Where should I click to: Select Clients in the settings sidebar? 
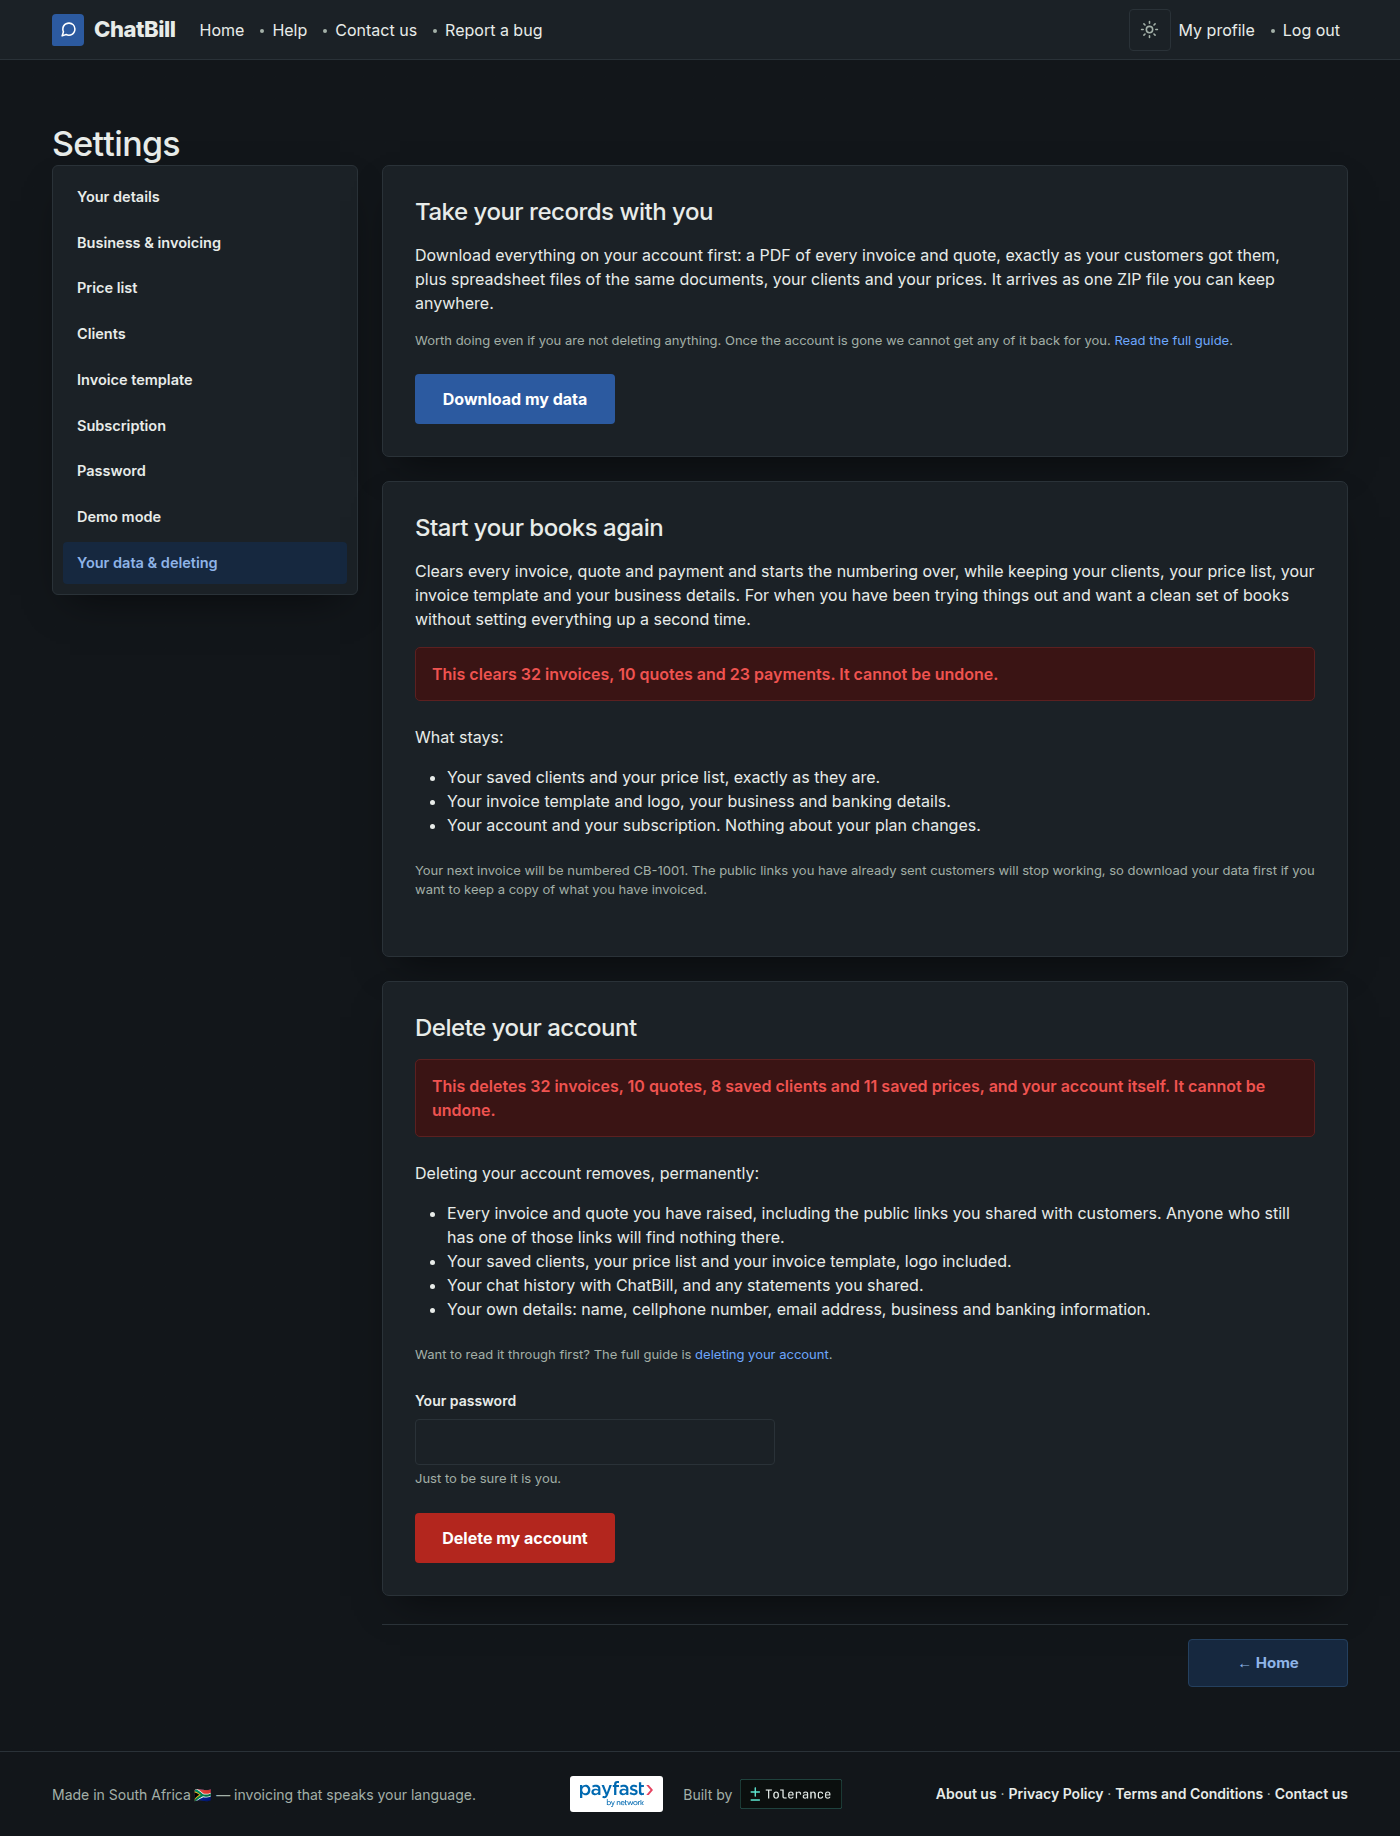coord(205,334)
